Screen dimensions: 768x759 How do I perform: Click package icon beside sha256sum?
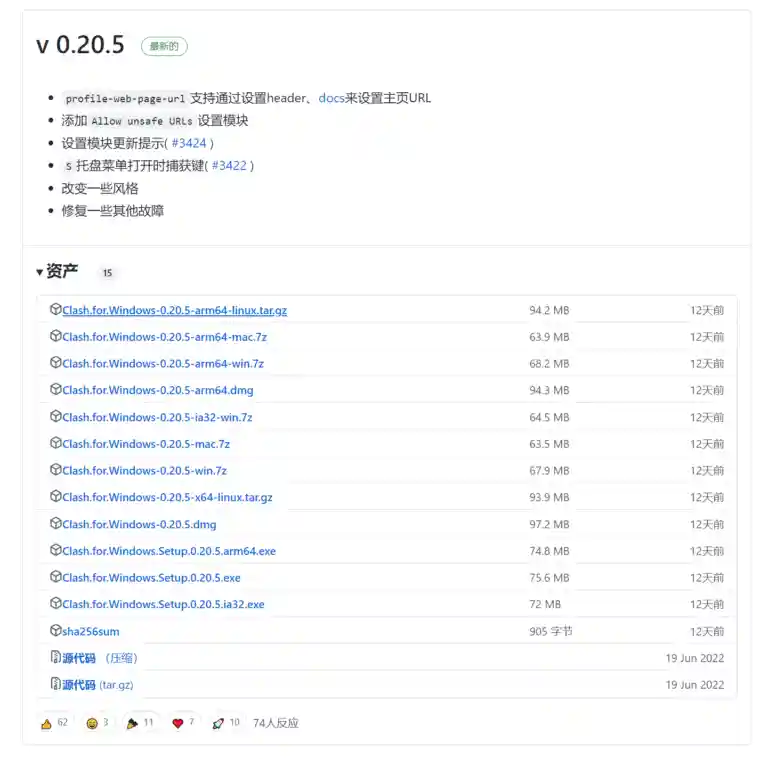point(55,630)
